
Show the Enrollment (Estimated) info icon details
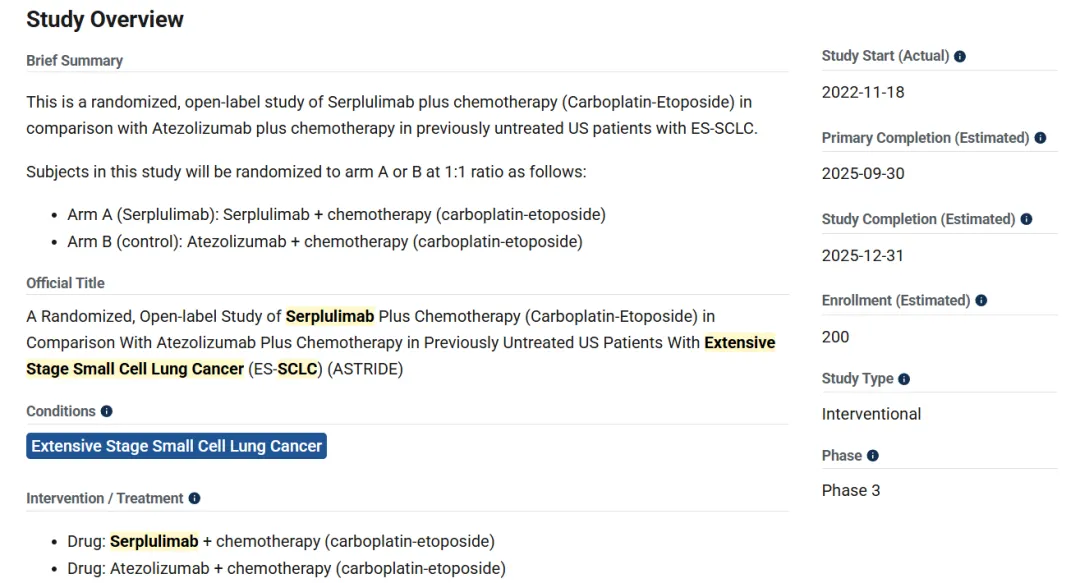pyautogui.click(x=981, y=301)
